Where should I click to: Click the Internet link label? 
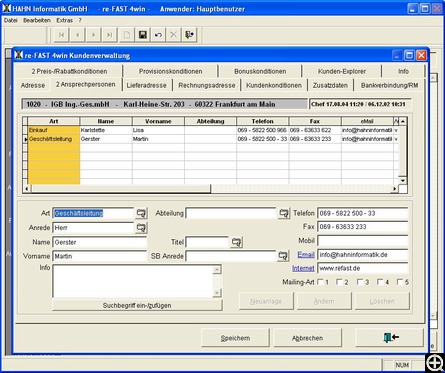coord(303,268)
